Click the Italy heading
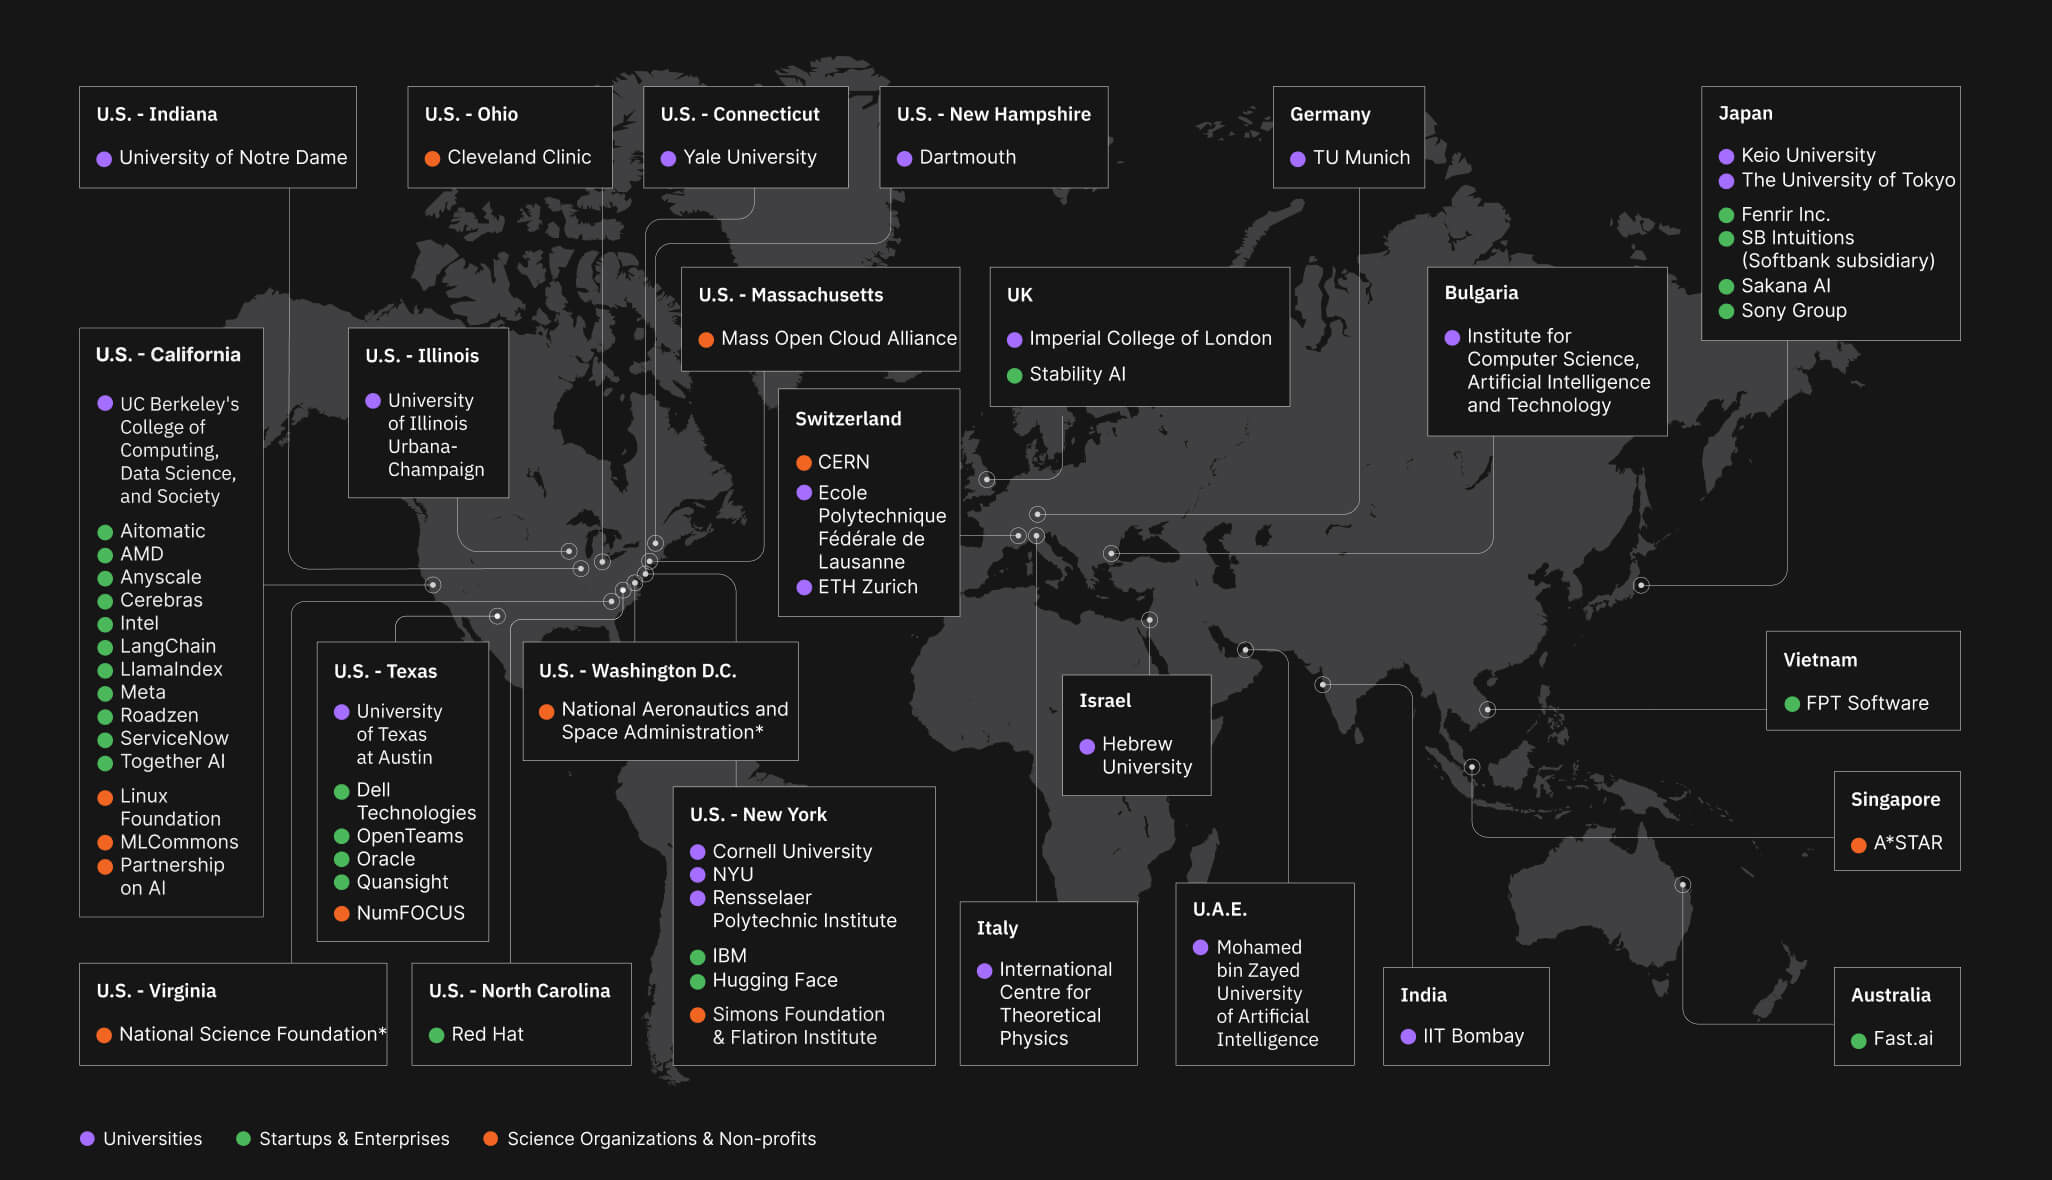 (x=997, y=928)
